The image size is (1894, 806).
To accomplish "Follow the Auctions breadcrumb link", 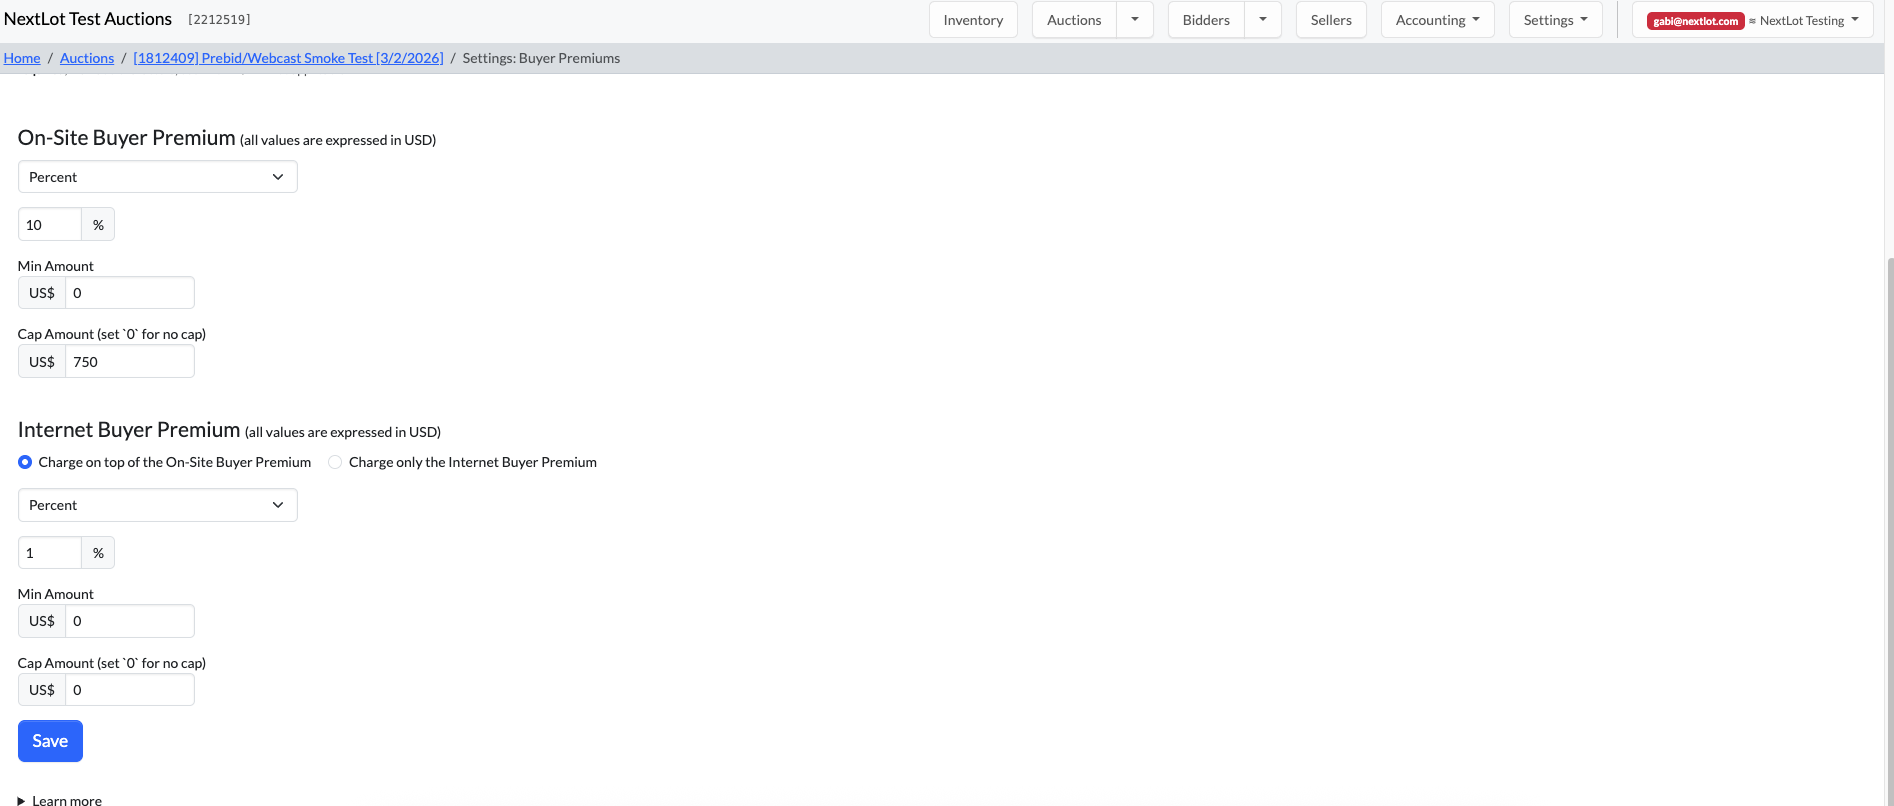I will point(87,58).
